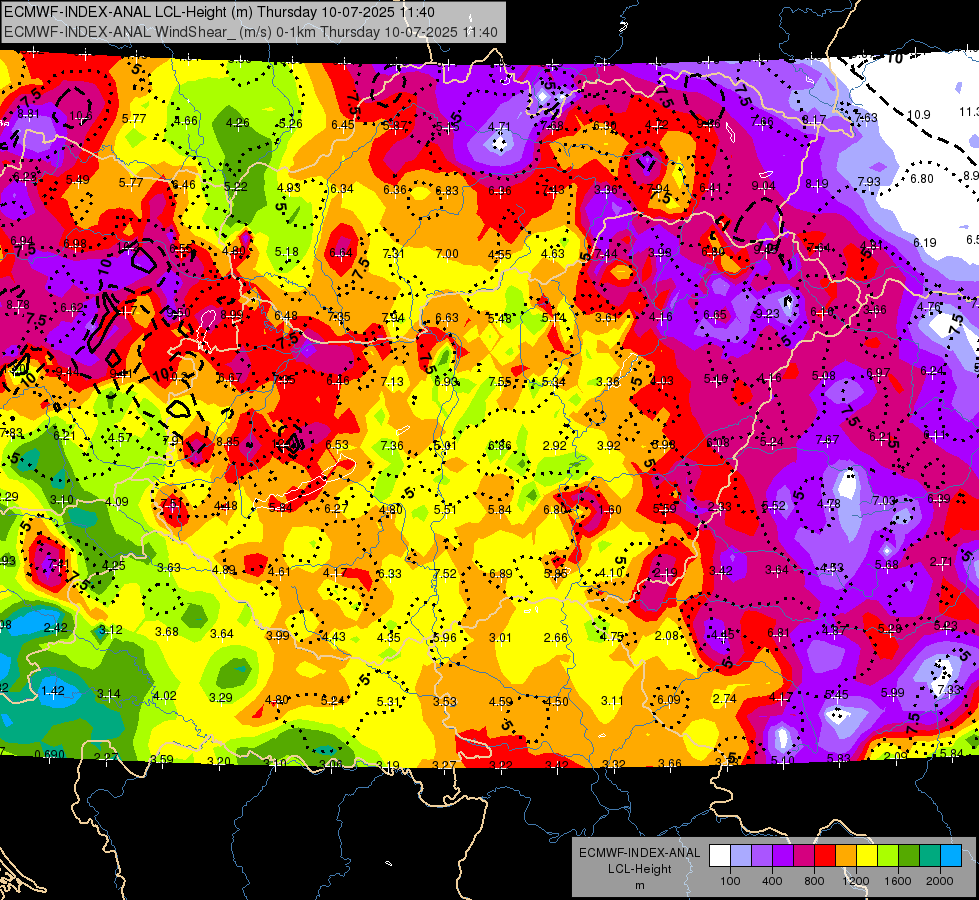Click the WindShear 0-1km title line
Image resolution: width=979 pixels, height=900 pixels.
(x=251, y=32)
